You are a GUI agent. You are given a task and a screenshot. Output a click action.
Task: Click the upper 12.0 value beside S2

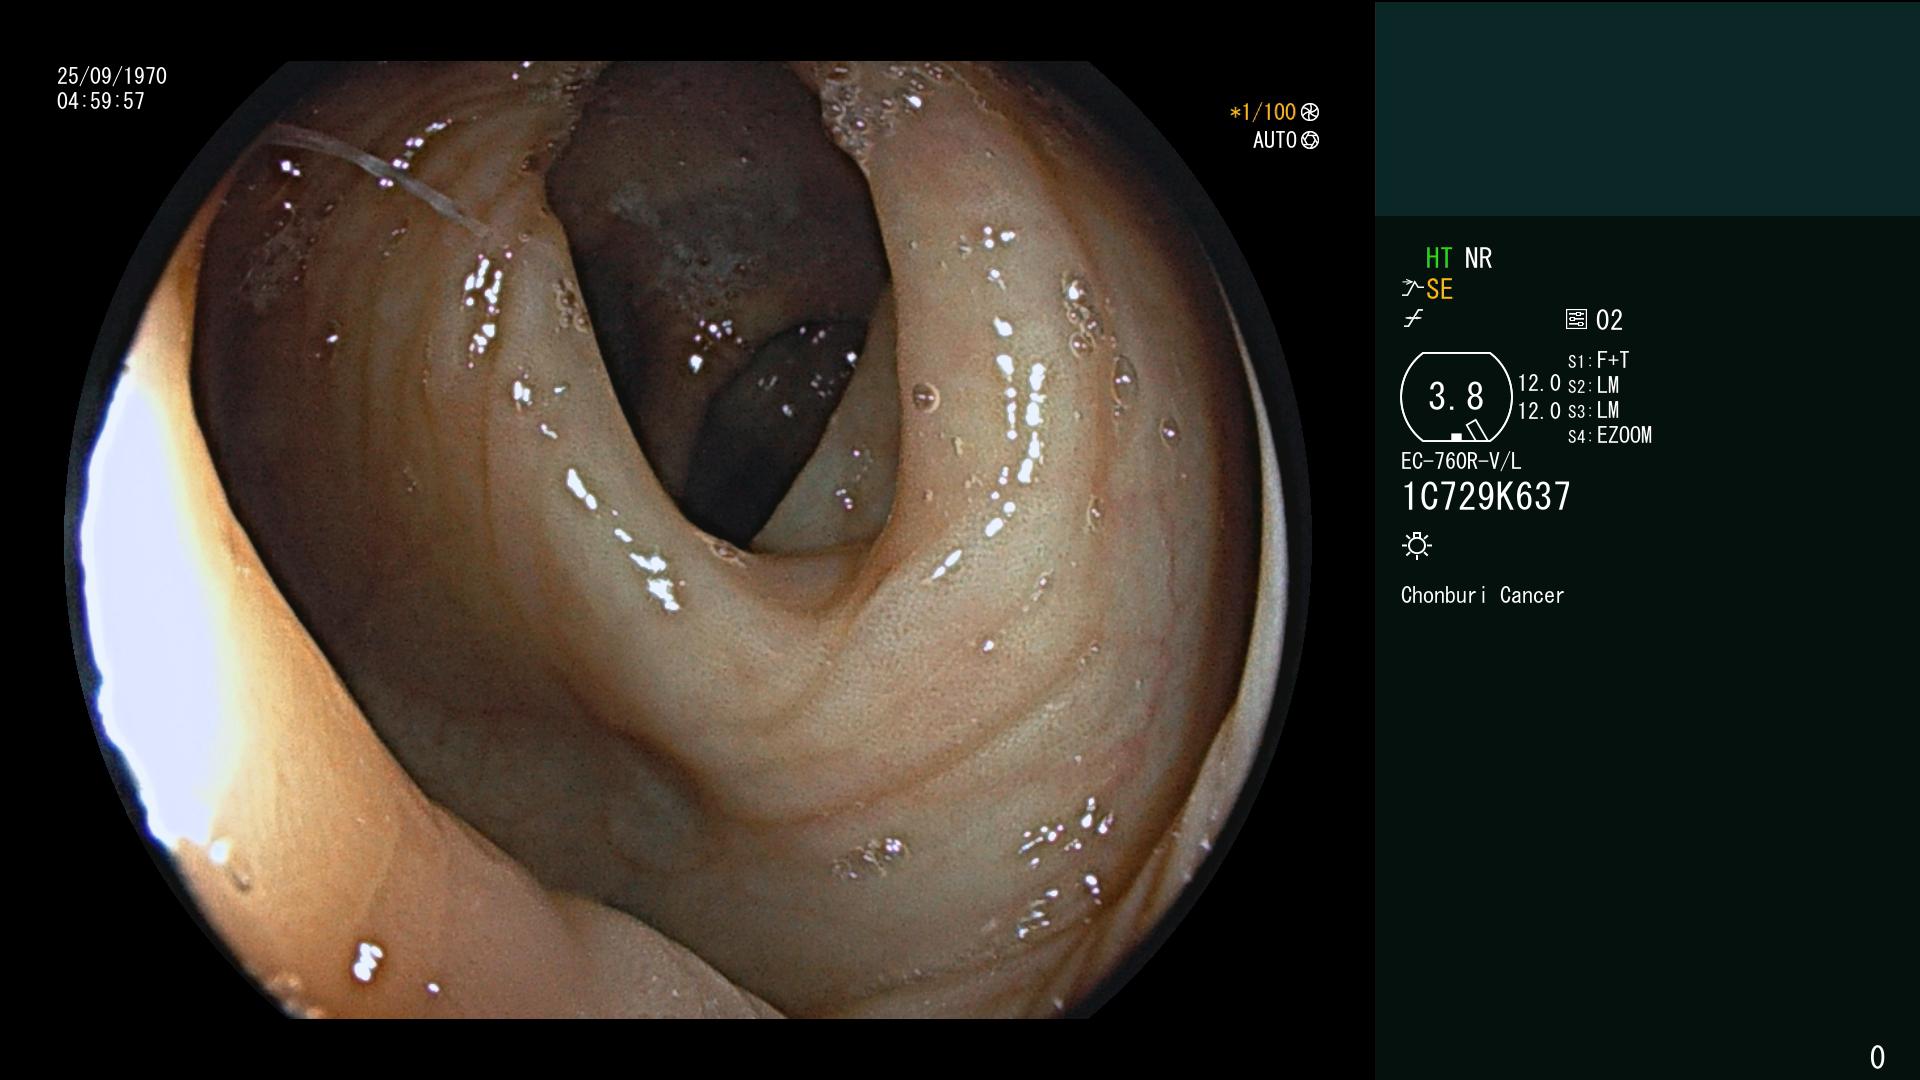(x=1539, y=383)
